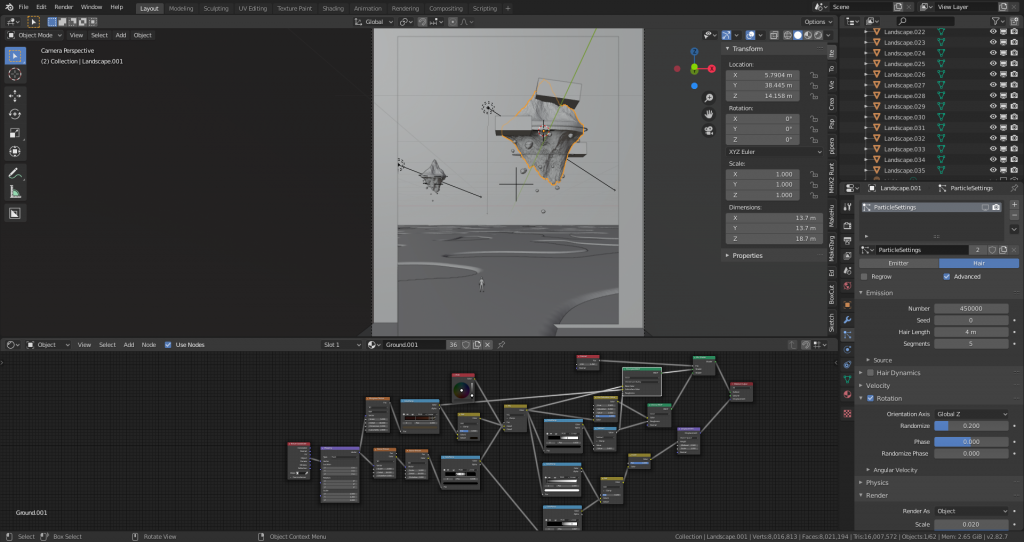
Task: Select the Move tool in the viewport toolbar
Action: [16, 95]
